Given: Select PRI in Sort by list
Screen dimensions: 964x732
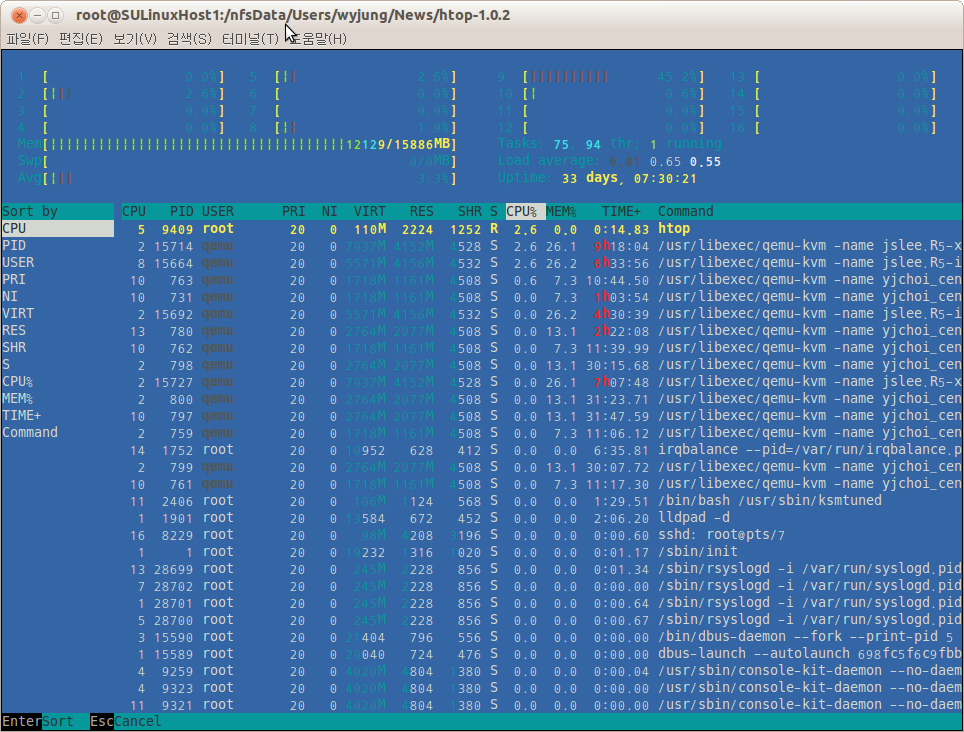Looking at the screenshot, I should [x=57, y=280].
